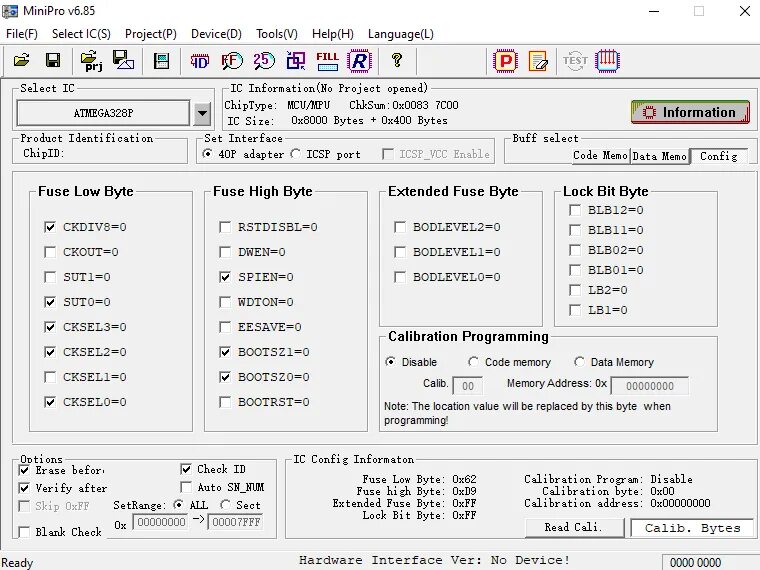Select the Sect range radio button

225,505
